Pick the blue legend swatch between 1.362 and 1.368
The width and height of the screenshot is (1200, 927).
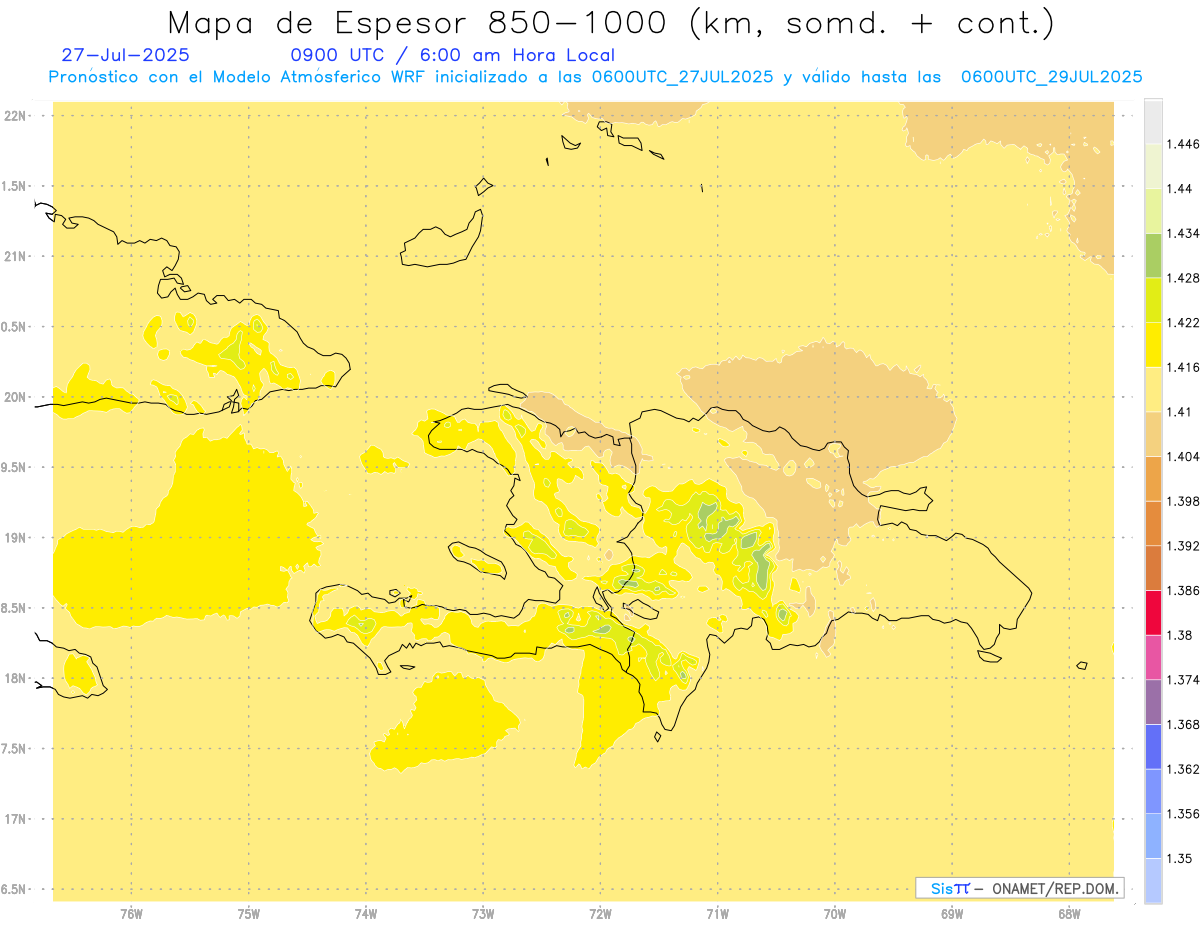(x=1153, y=746)
